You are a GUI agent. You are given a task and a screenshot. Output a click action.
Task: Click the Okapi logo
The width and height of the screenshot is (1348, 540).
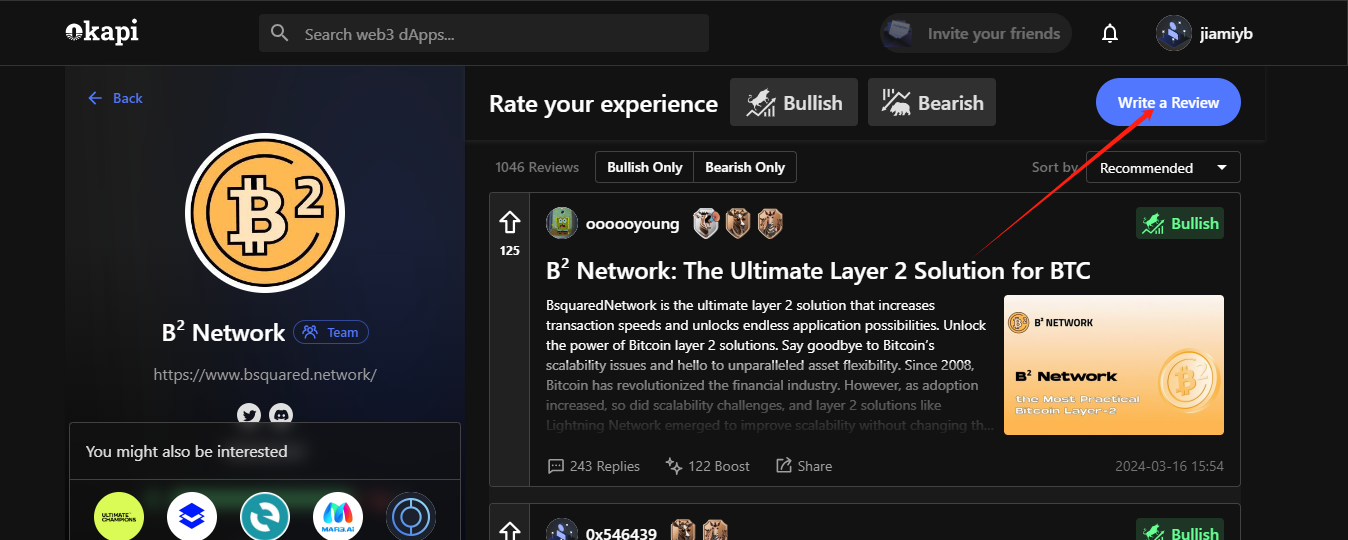point(102,32)
